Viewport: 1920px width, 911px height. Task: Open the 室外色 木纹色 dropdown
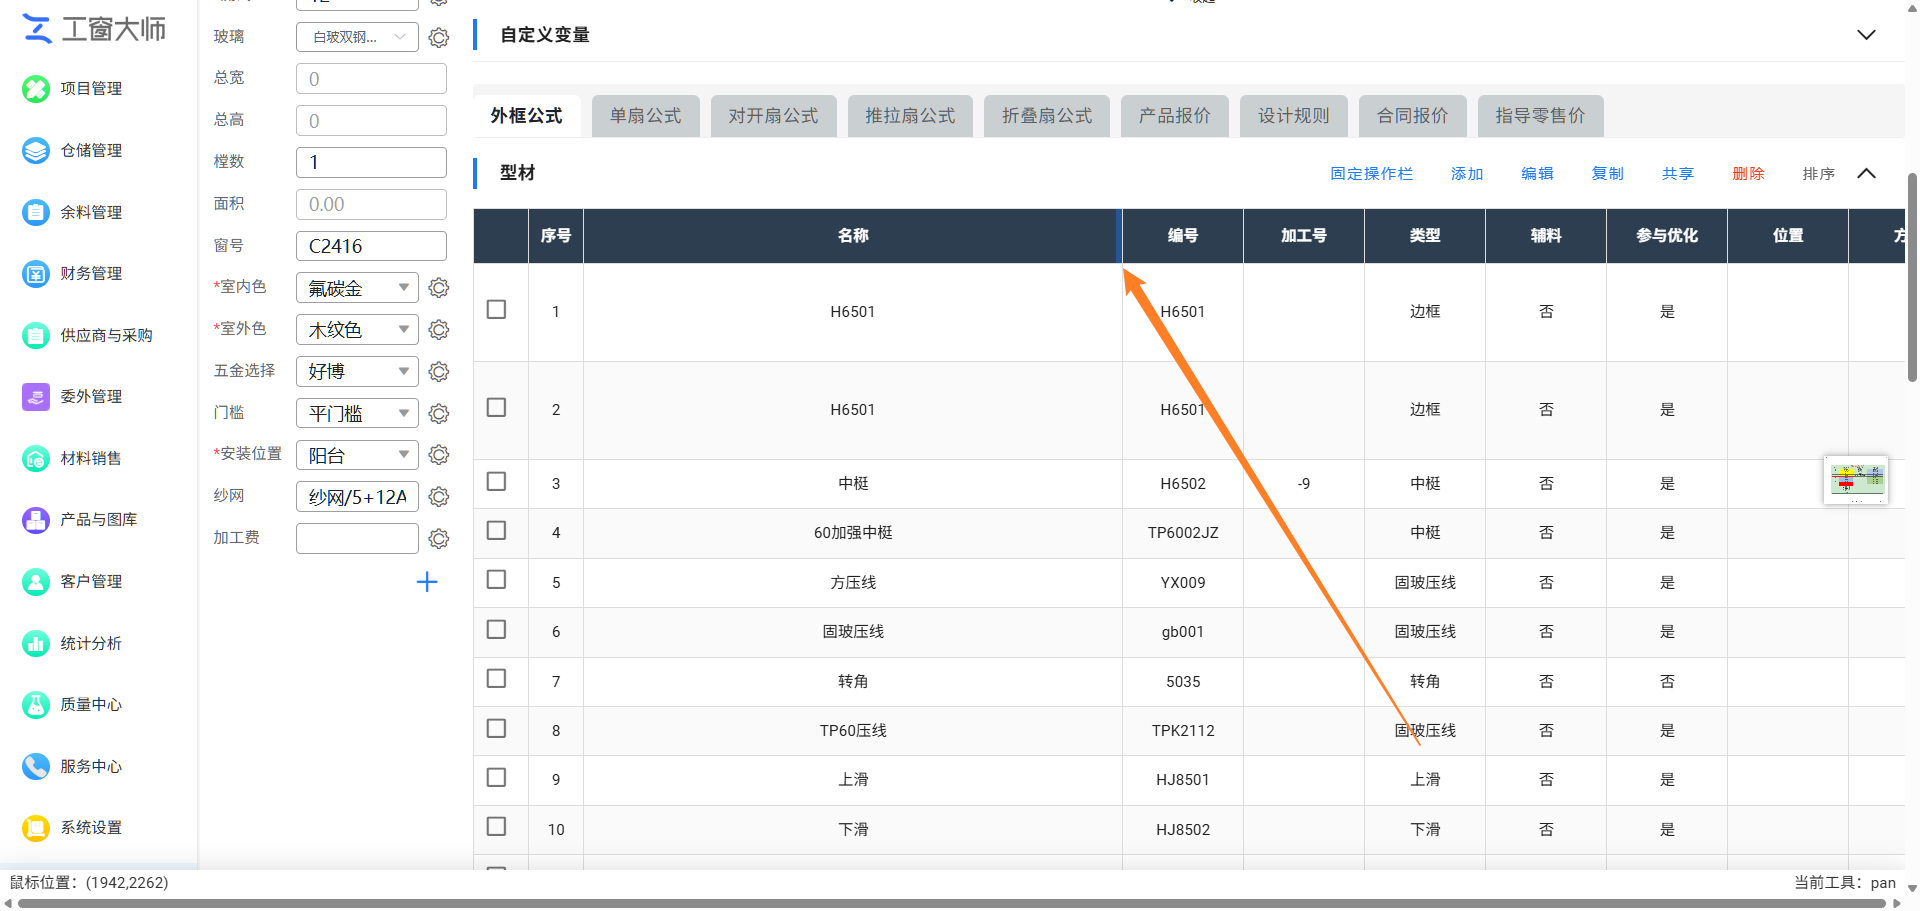click(x=357, y=330)
